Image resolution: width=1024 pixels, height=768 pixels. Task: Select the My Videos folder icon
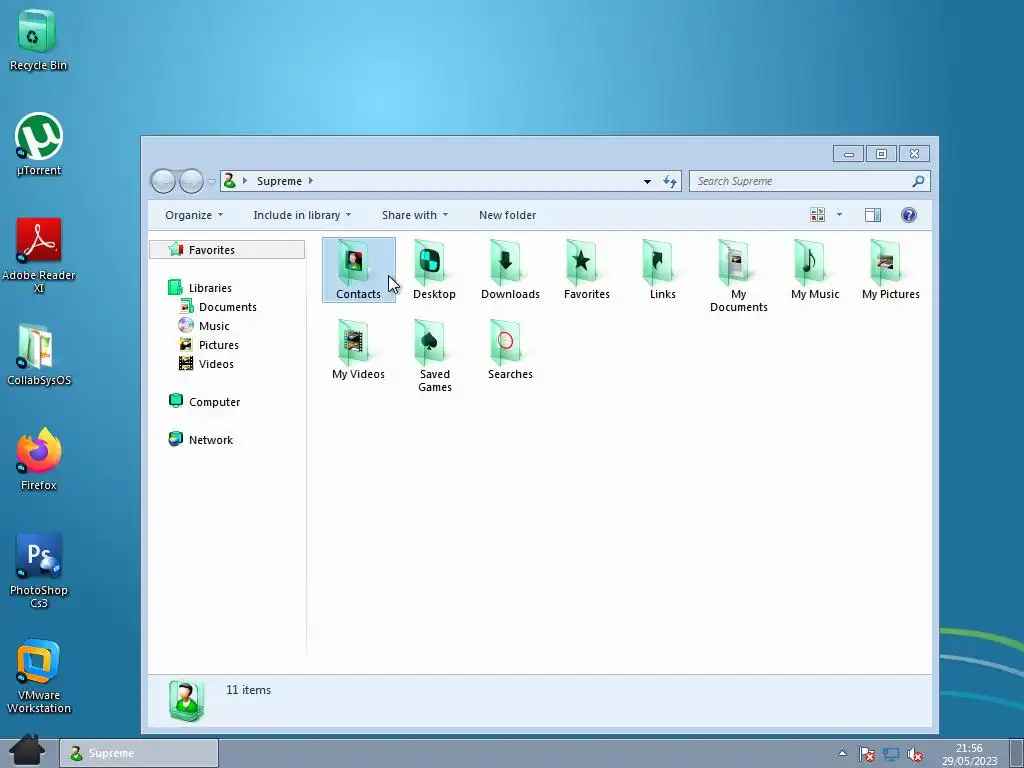pos(358,349)
